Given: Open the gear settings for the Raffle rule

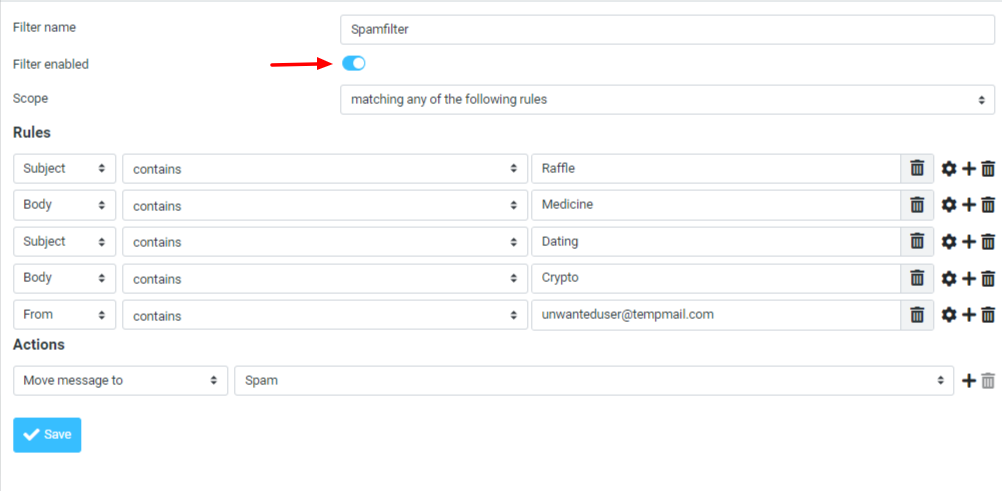Looking at the screenshot, I should (949, 169).
